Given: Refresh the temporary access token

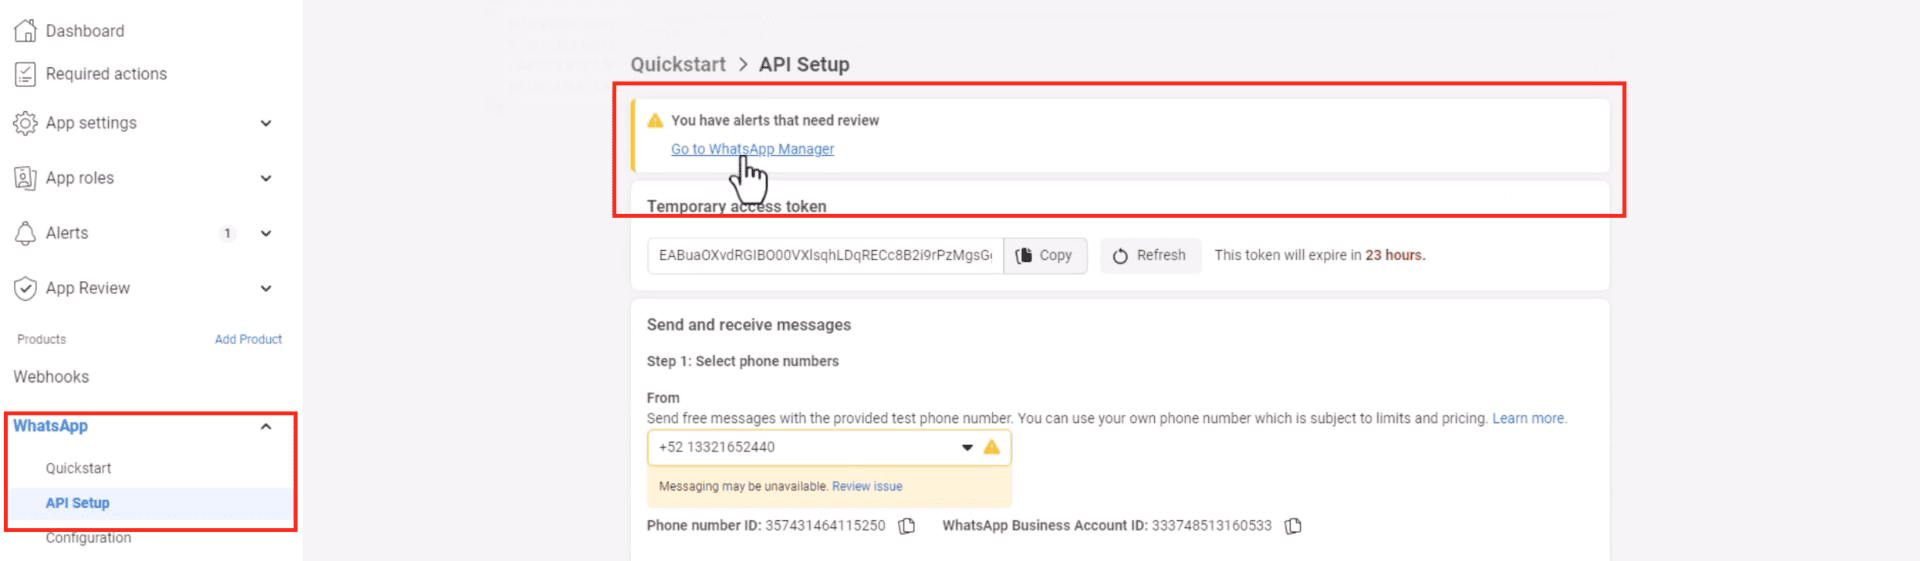Looking at the screenshot, I should [x=1150, y=256].
